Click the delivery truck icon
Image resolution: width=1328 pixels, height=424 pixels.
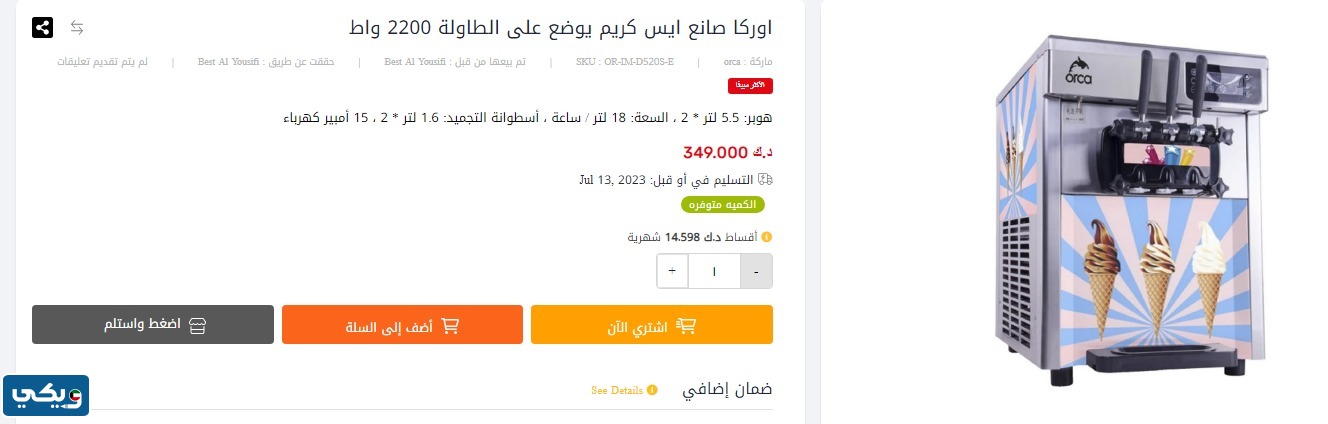766,180
